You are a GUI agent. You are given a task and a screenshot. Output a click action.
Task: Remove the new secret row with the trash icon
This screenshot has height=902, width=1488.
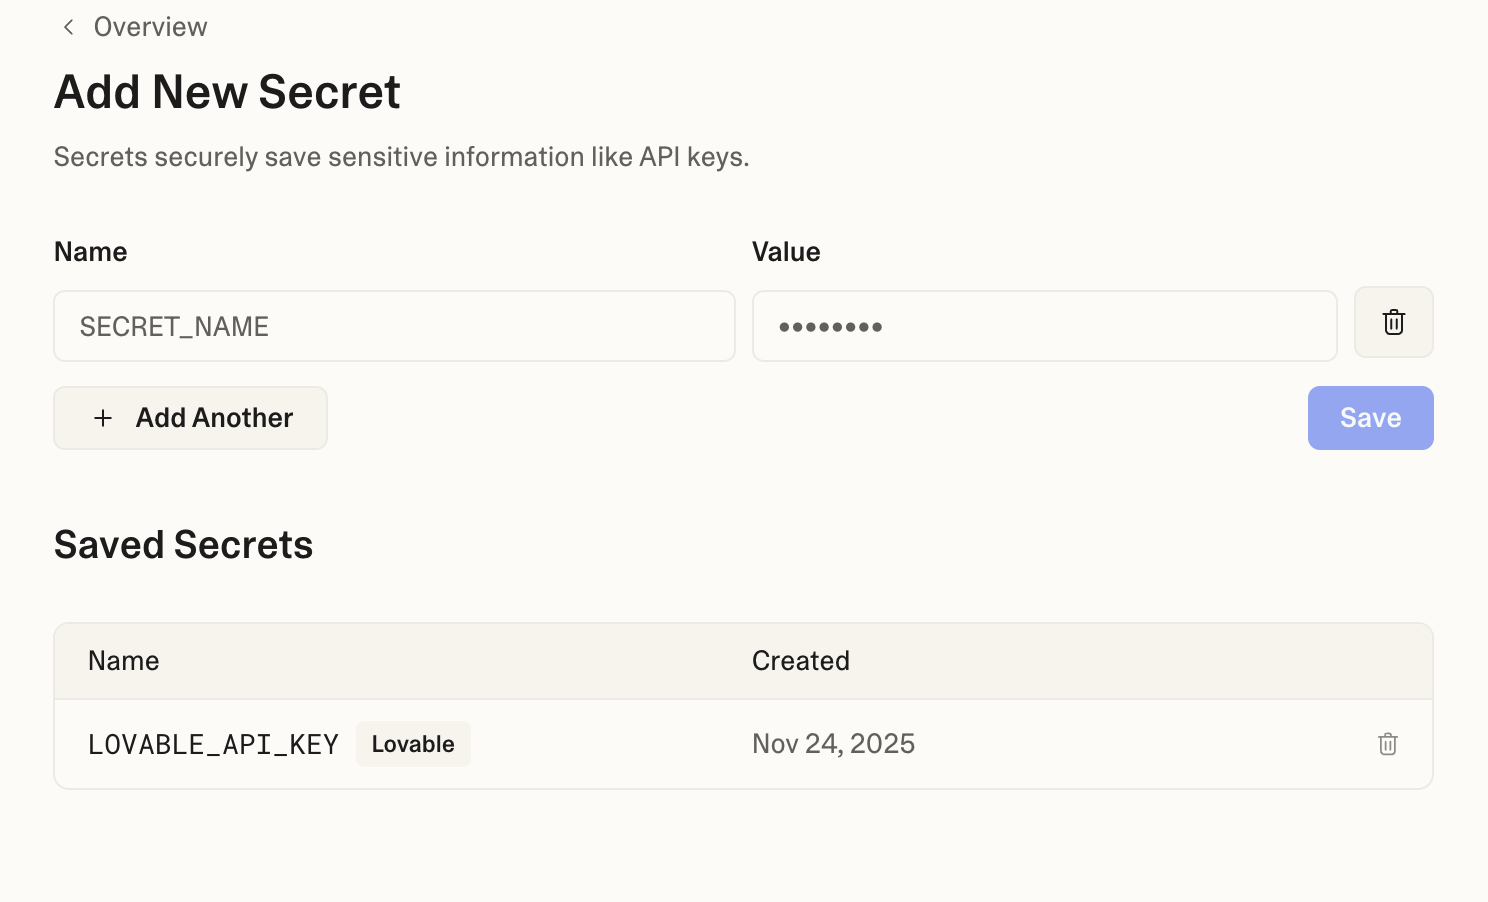point(1393,322)
